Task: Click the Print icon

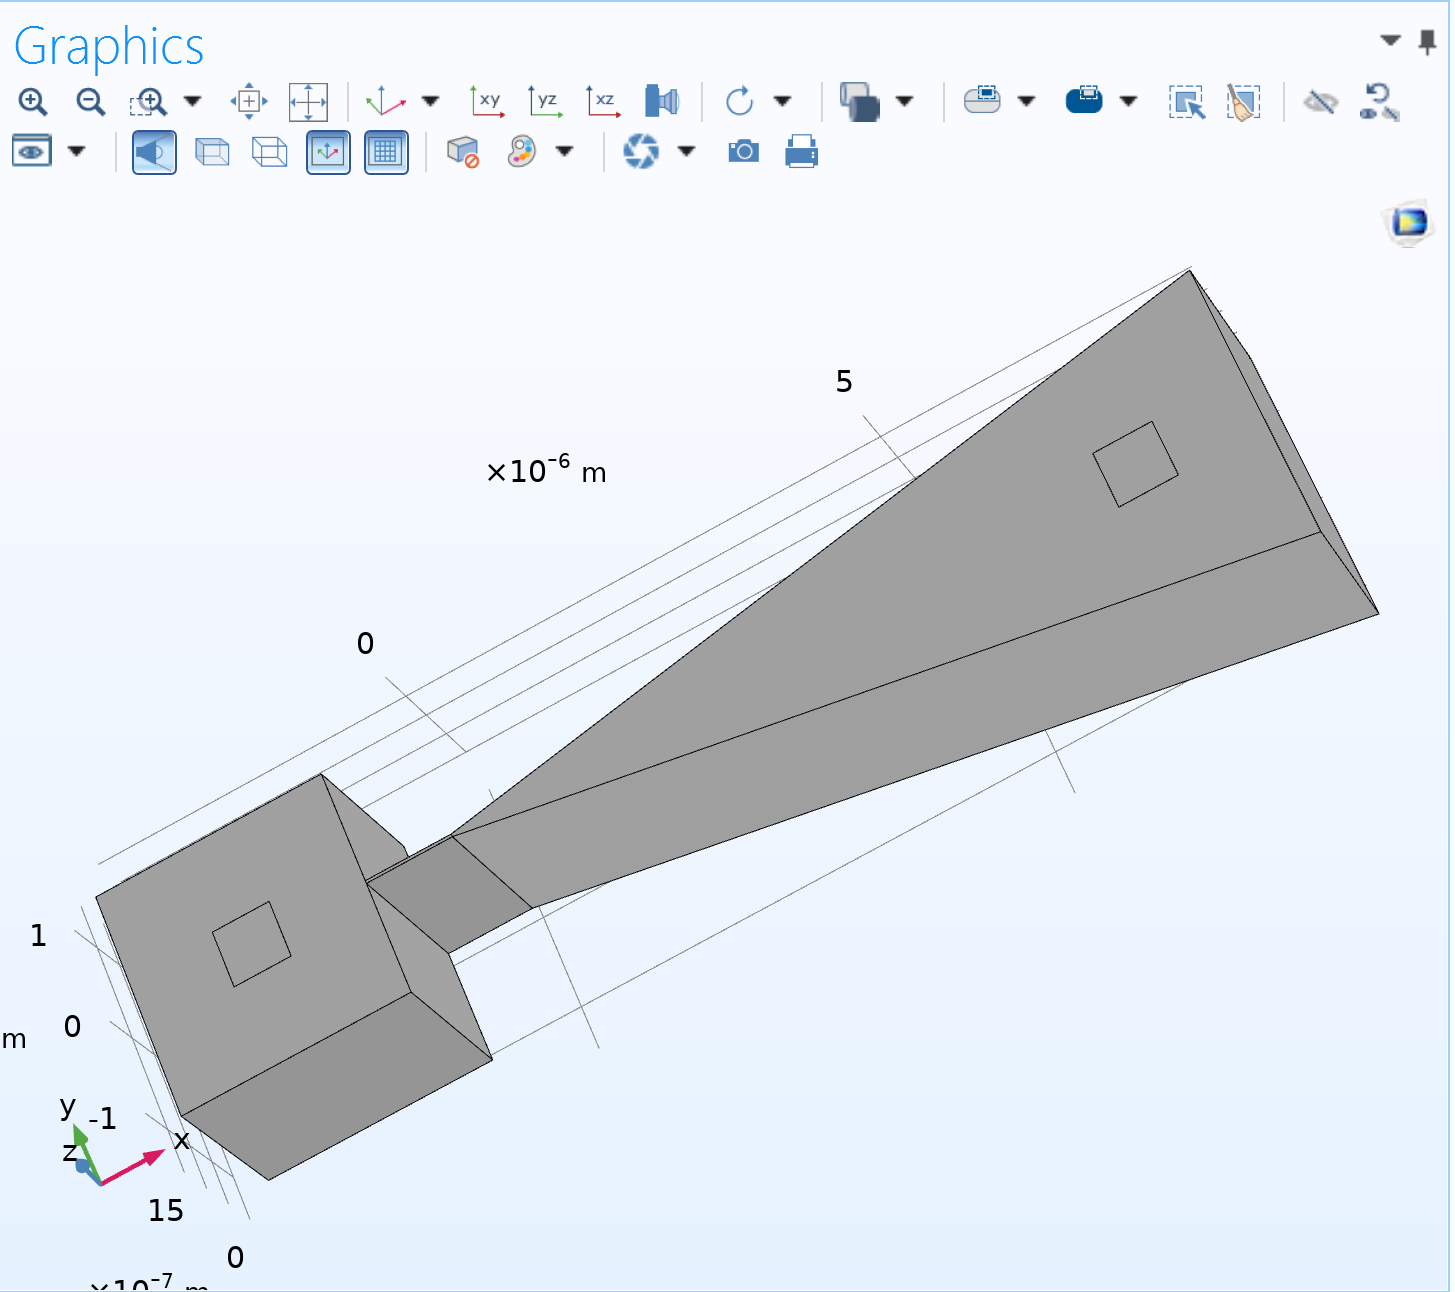Action: click(x=801, y=152)
